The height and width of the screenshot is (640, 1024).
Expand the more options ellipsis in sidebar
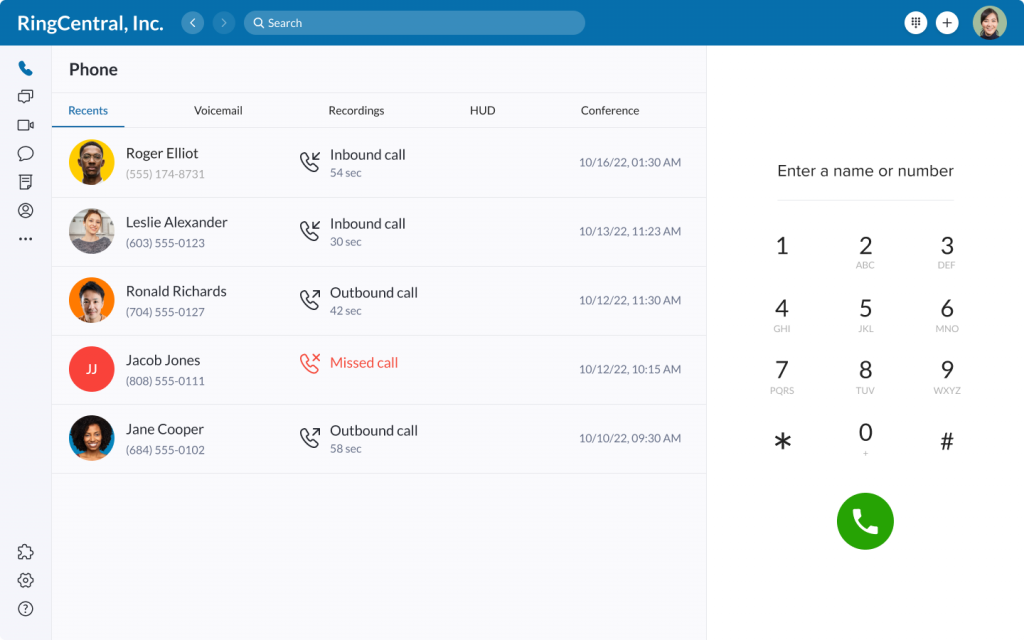click(x=26, y=239)
